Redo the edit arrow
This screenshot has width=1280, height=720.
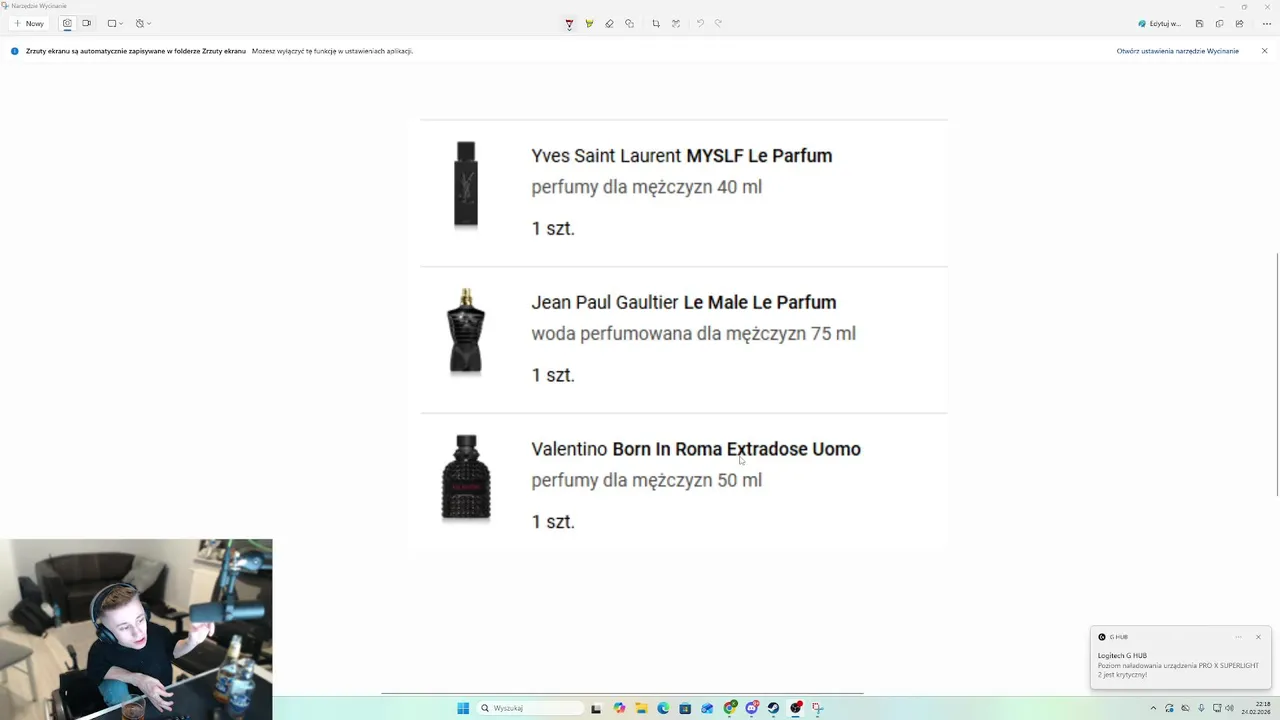click(718, 24)
